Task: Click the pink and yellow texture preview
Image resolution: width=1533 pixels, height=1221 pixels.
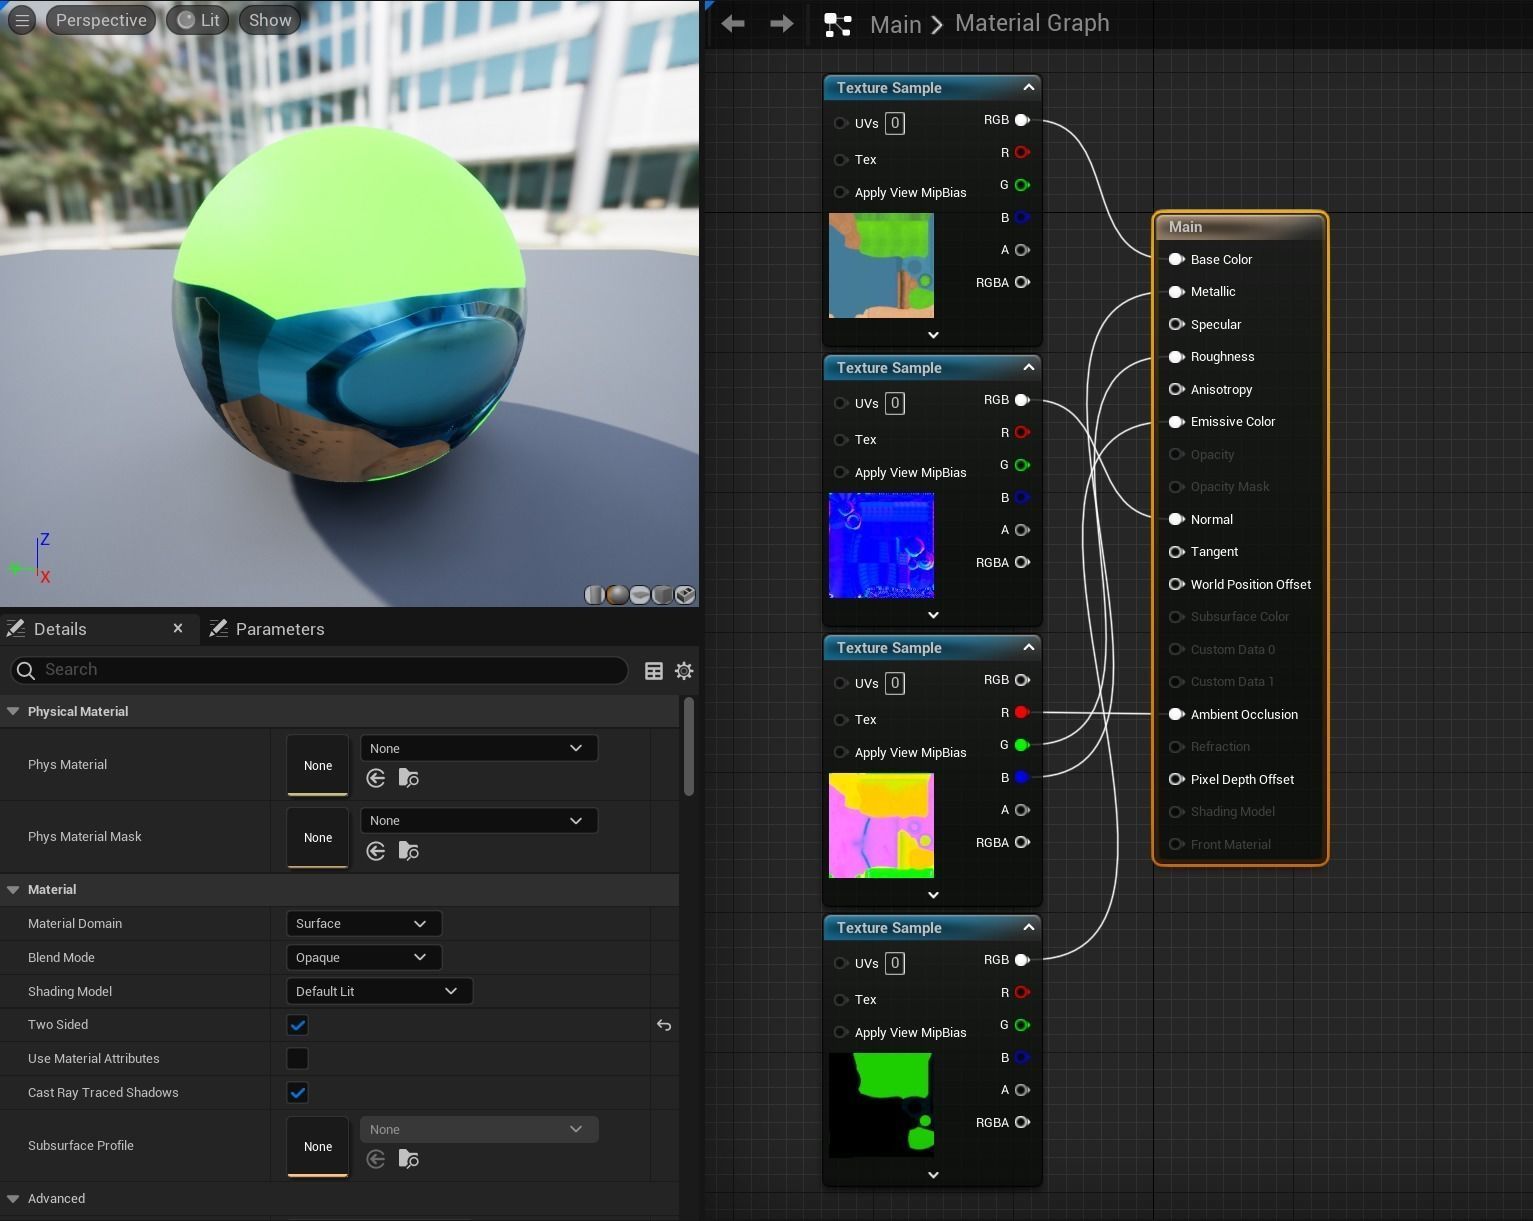Action: click(x=881, y=825)
